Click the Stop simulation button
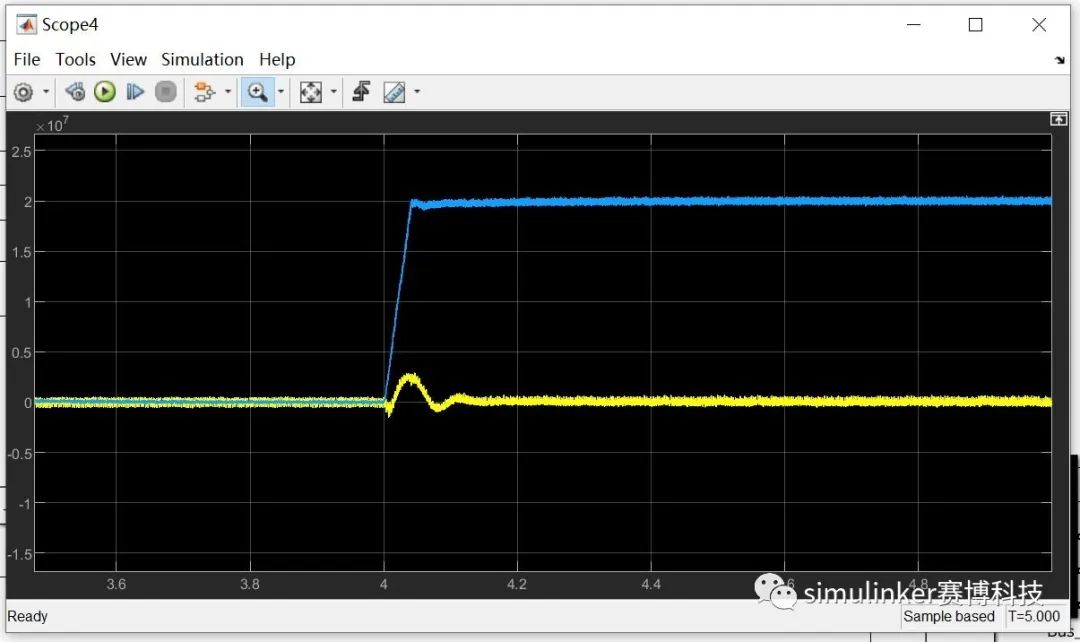Screen dimensions: 1080x642 (x=165, y=92)
